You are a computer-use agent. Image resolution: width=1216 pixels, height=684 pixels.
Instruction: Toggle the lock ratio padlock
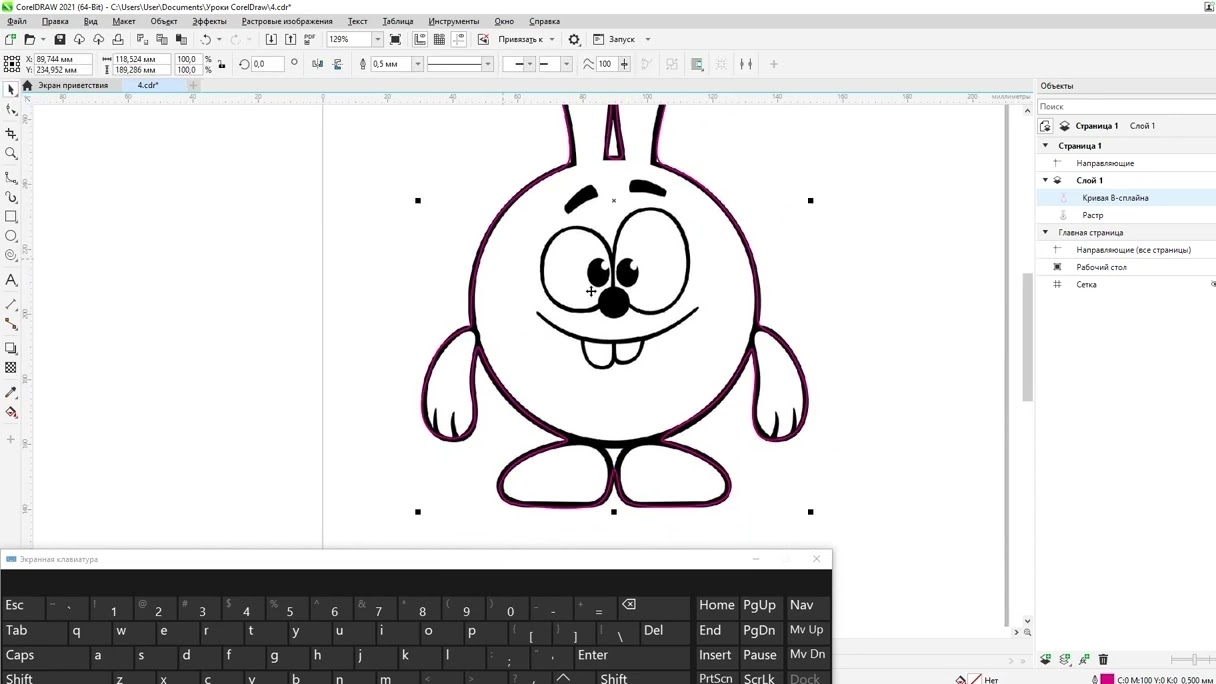point(221,64)
